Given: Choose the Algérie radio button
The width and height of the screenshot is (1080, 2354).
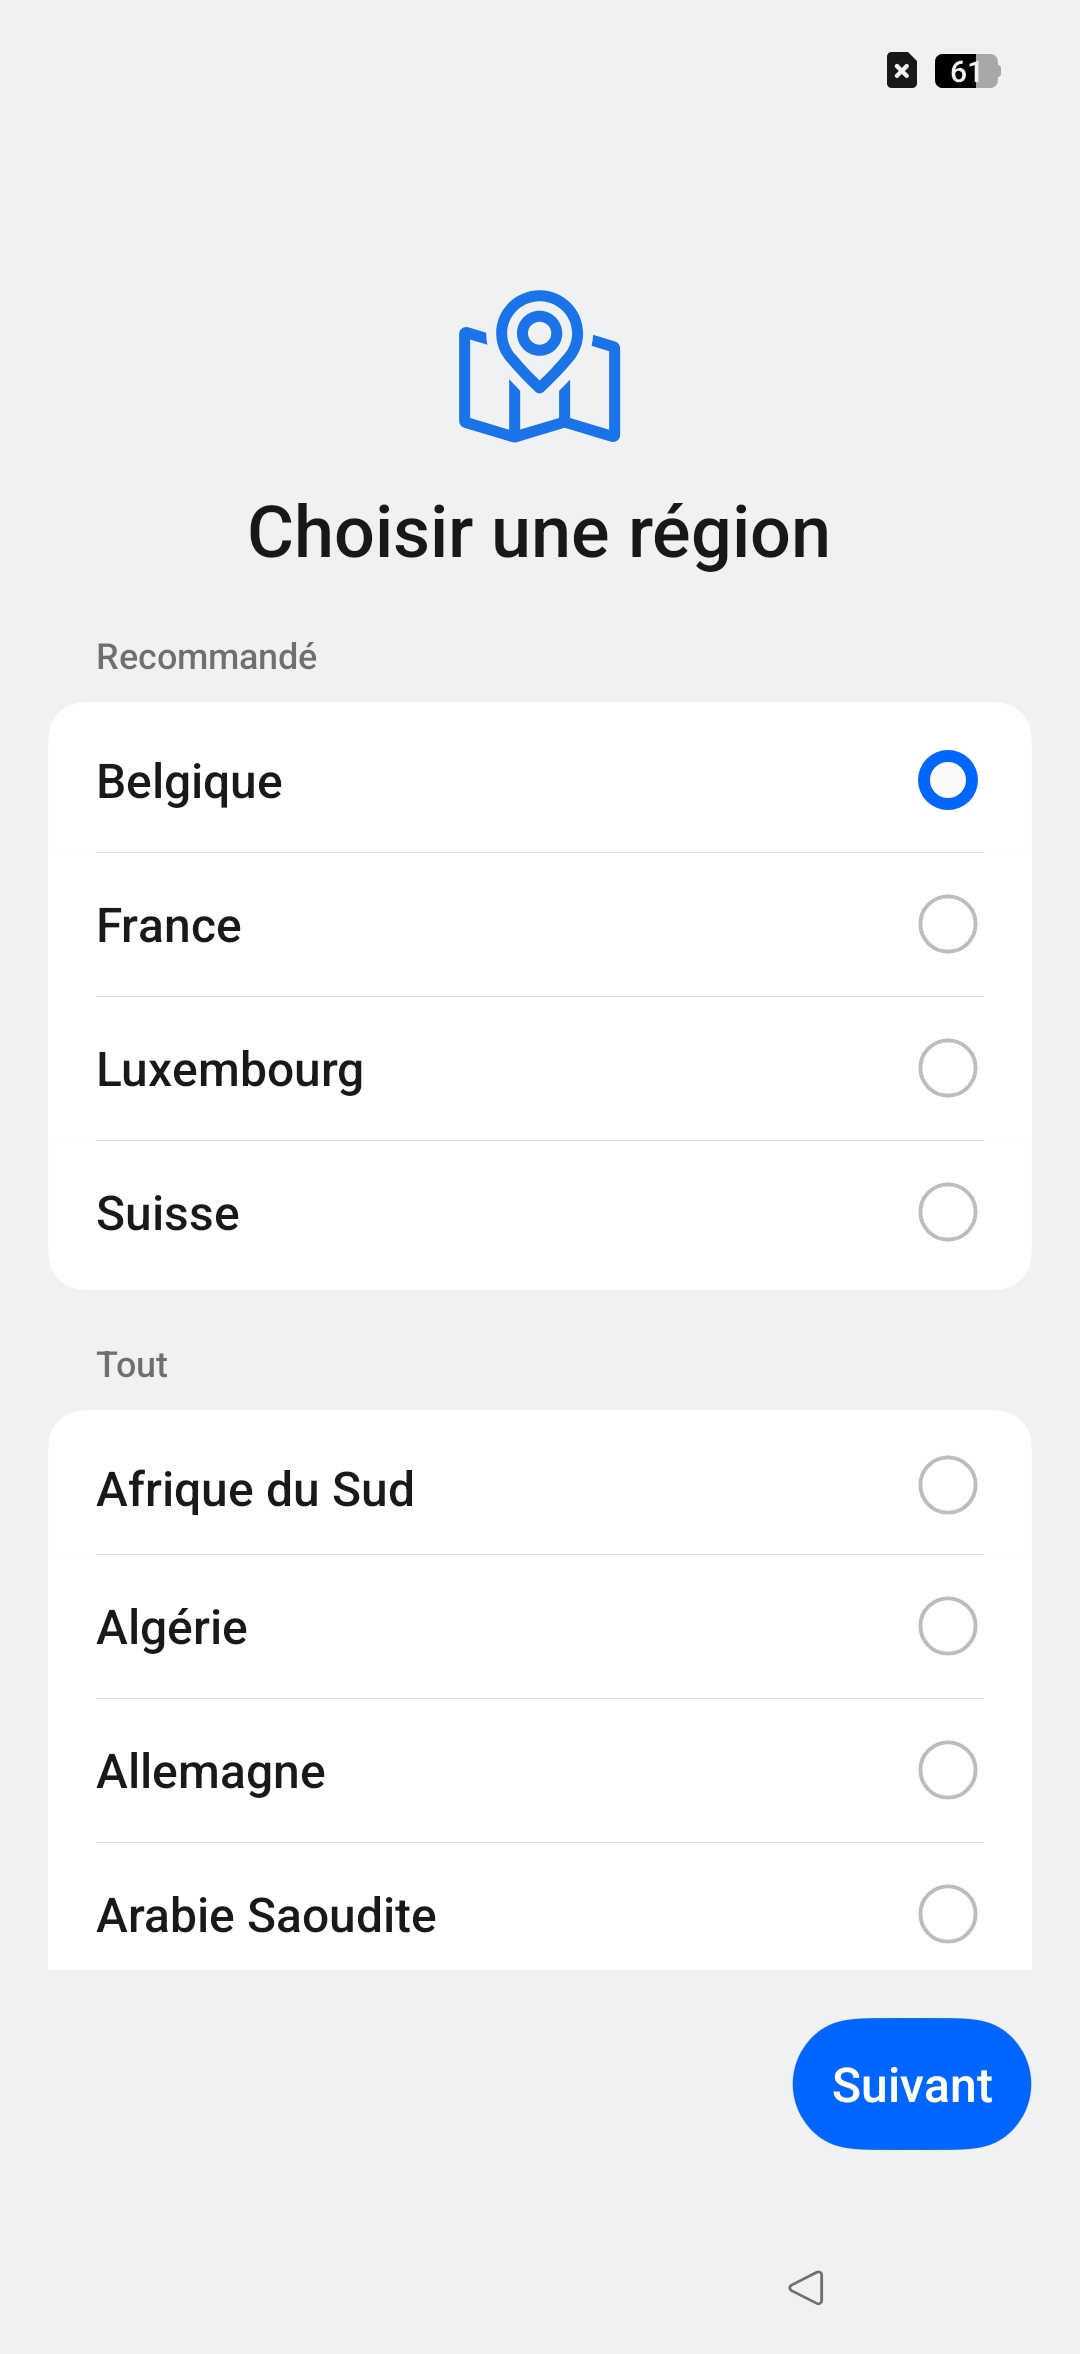Looking at the screenshot, I should click(x=947, y=1626).
